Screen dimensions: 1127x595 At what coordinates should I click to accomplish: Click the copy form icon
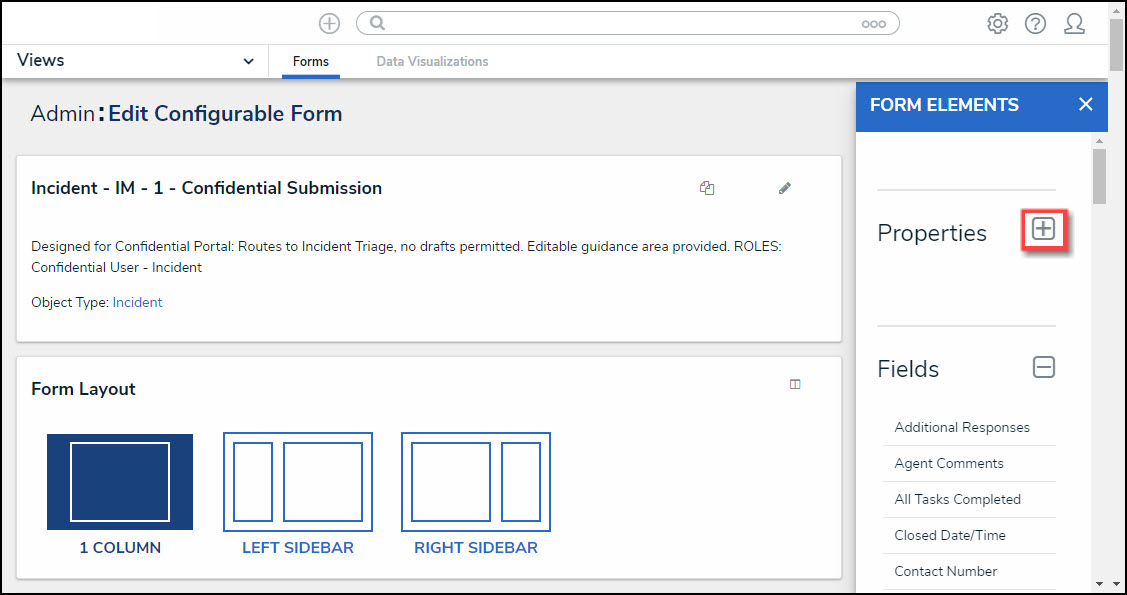tap(707, 188)
